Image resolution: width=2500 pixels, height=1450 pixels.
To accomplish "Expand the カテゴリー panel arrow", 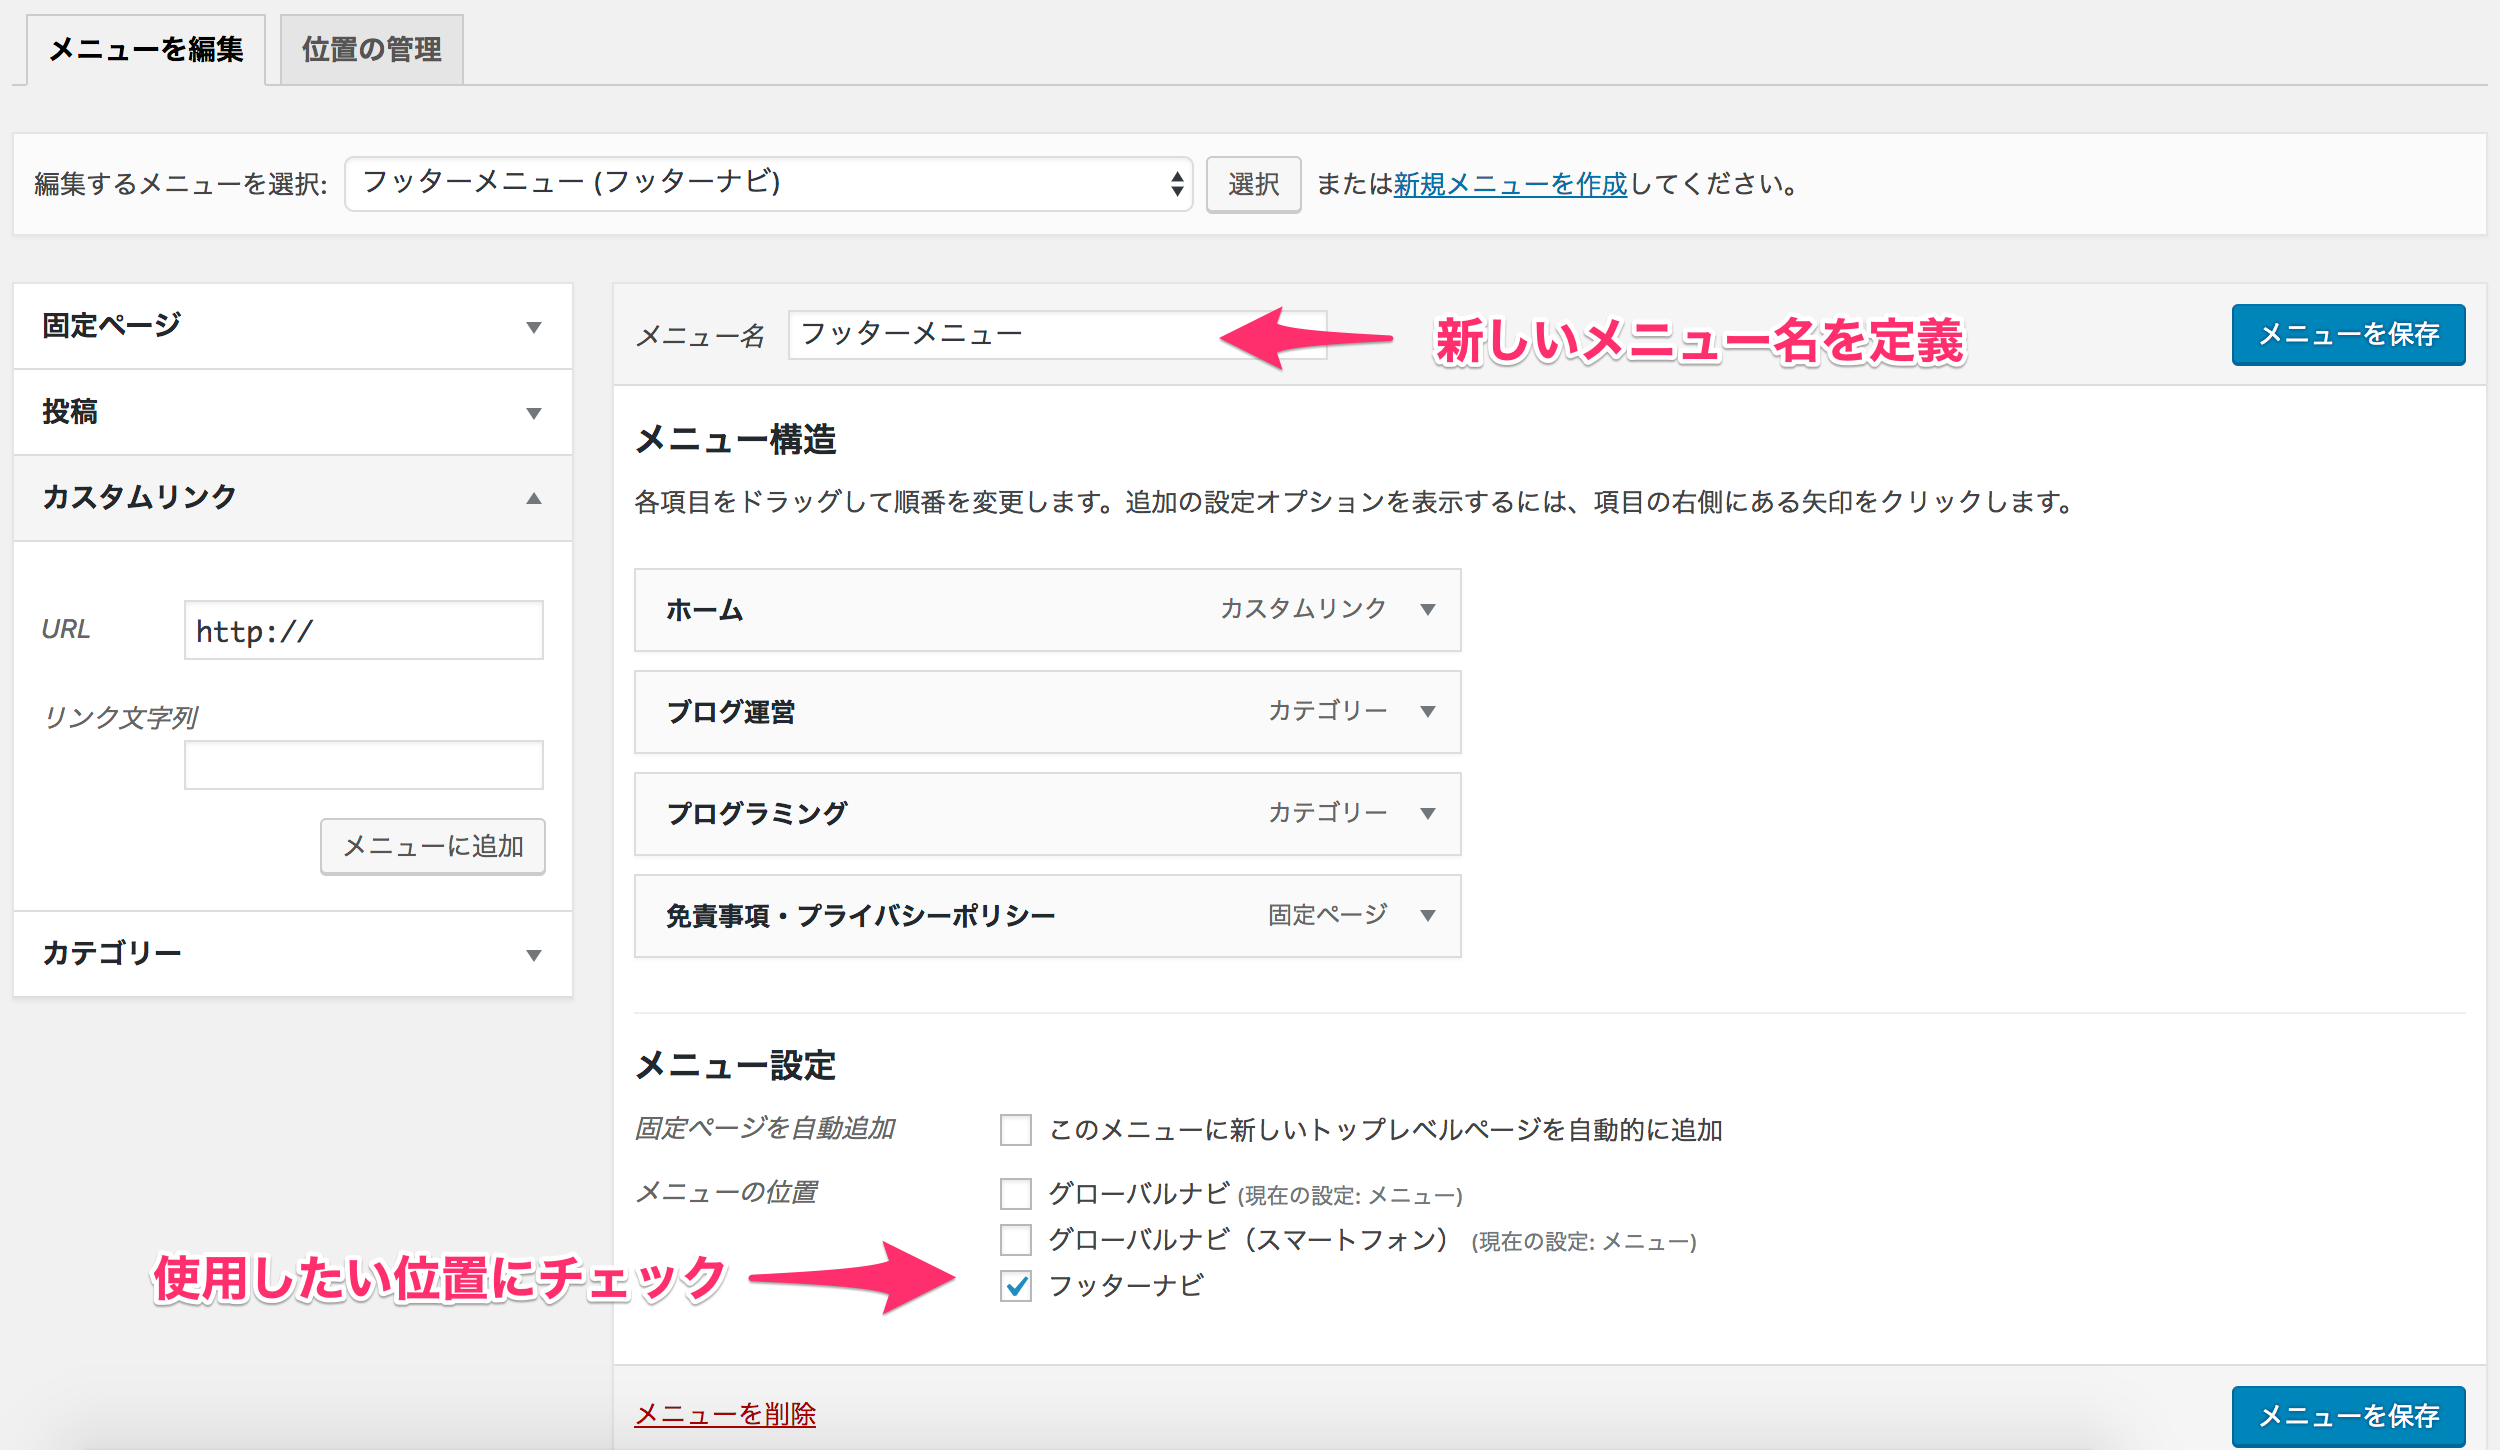I will [x=534, y=955].
